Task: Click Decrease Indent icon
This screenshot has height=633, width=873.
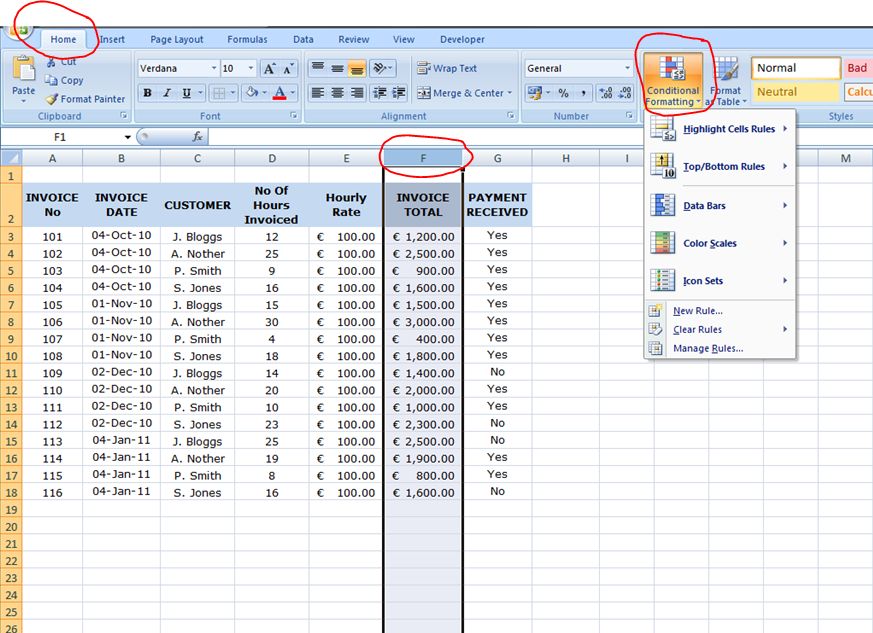Action: tap(380, 93)
